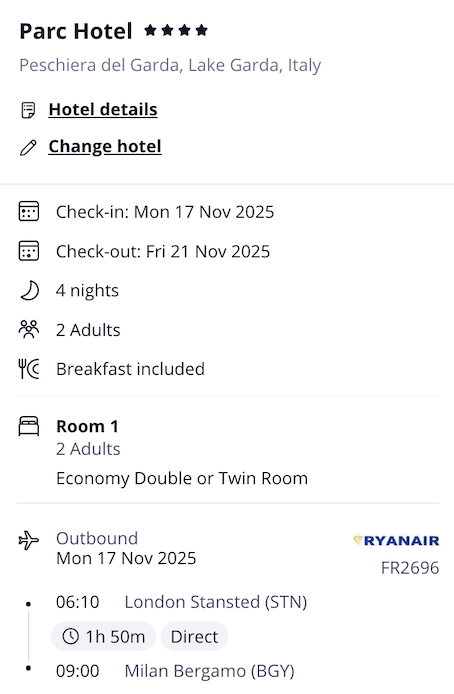The image size is (454, 694).
Task: Click the fork and moon meal icon
Action: (29, 369)
